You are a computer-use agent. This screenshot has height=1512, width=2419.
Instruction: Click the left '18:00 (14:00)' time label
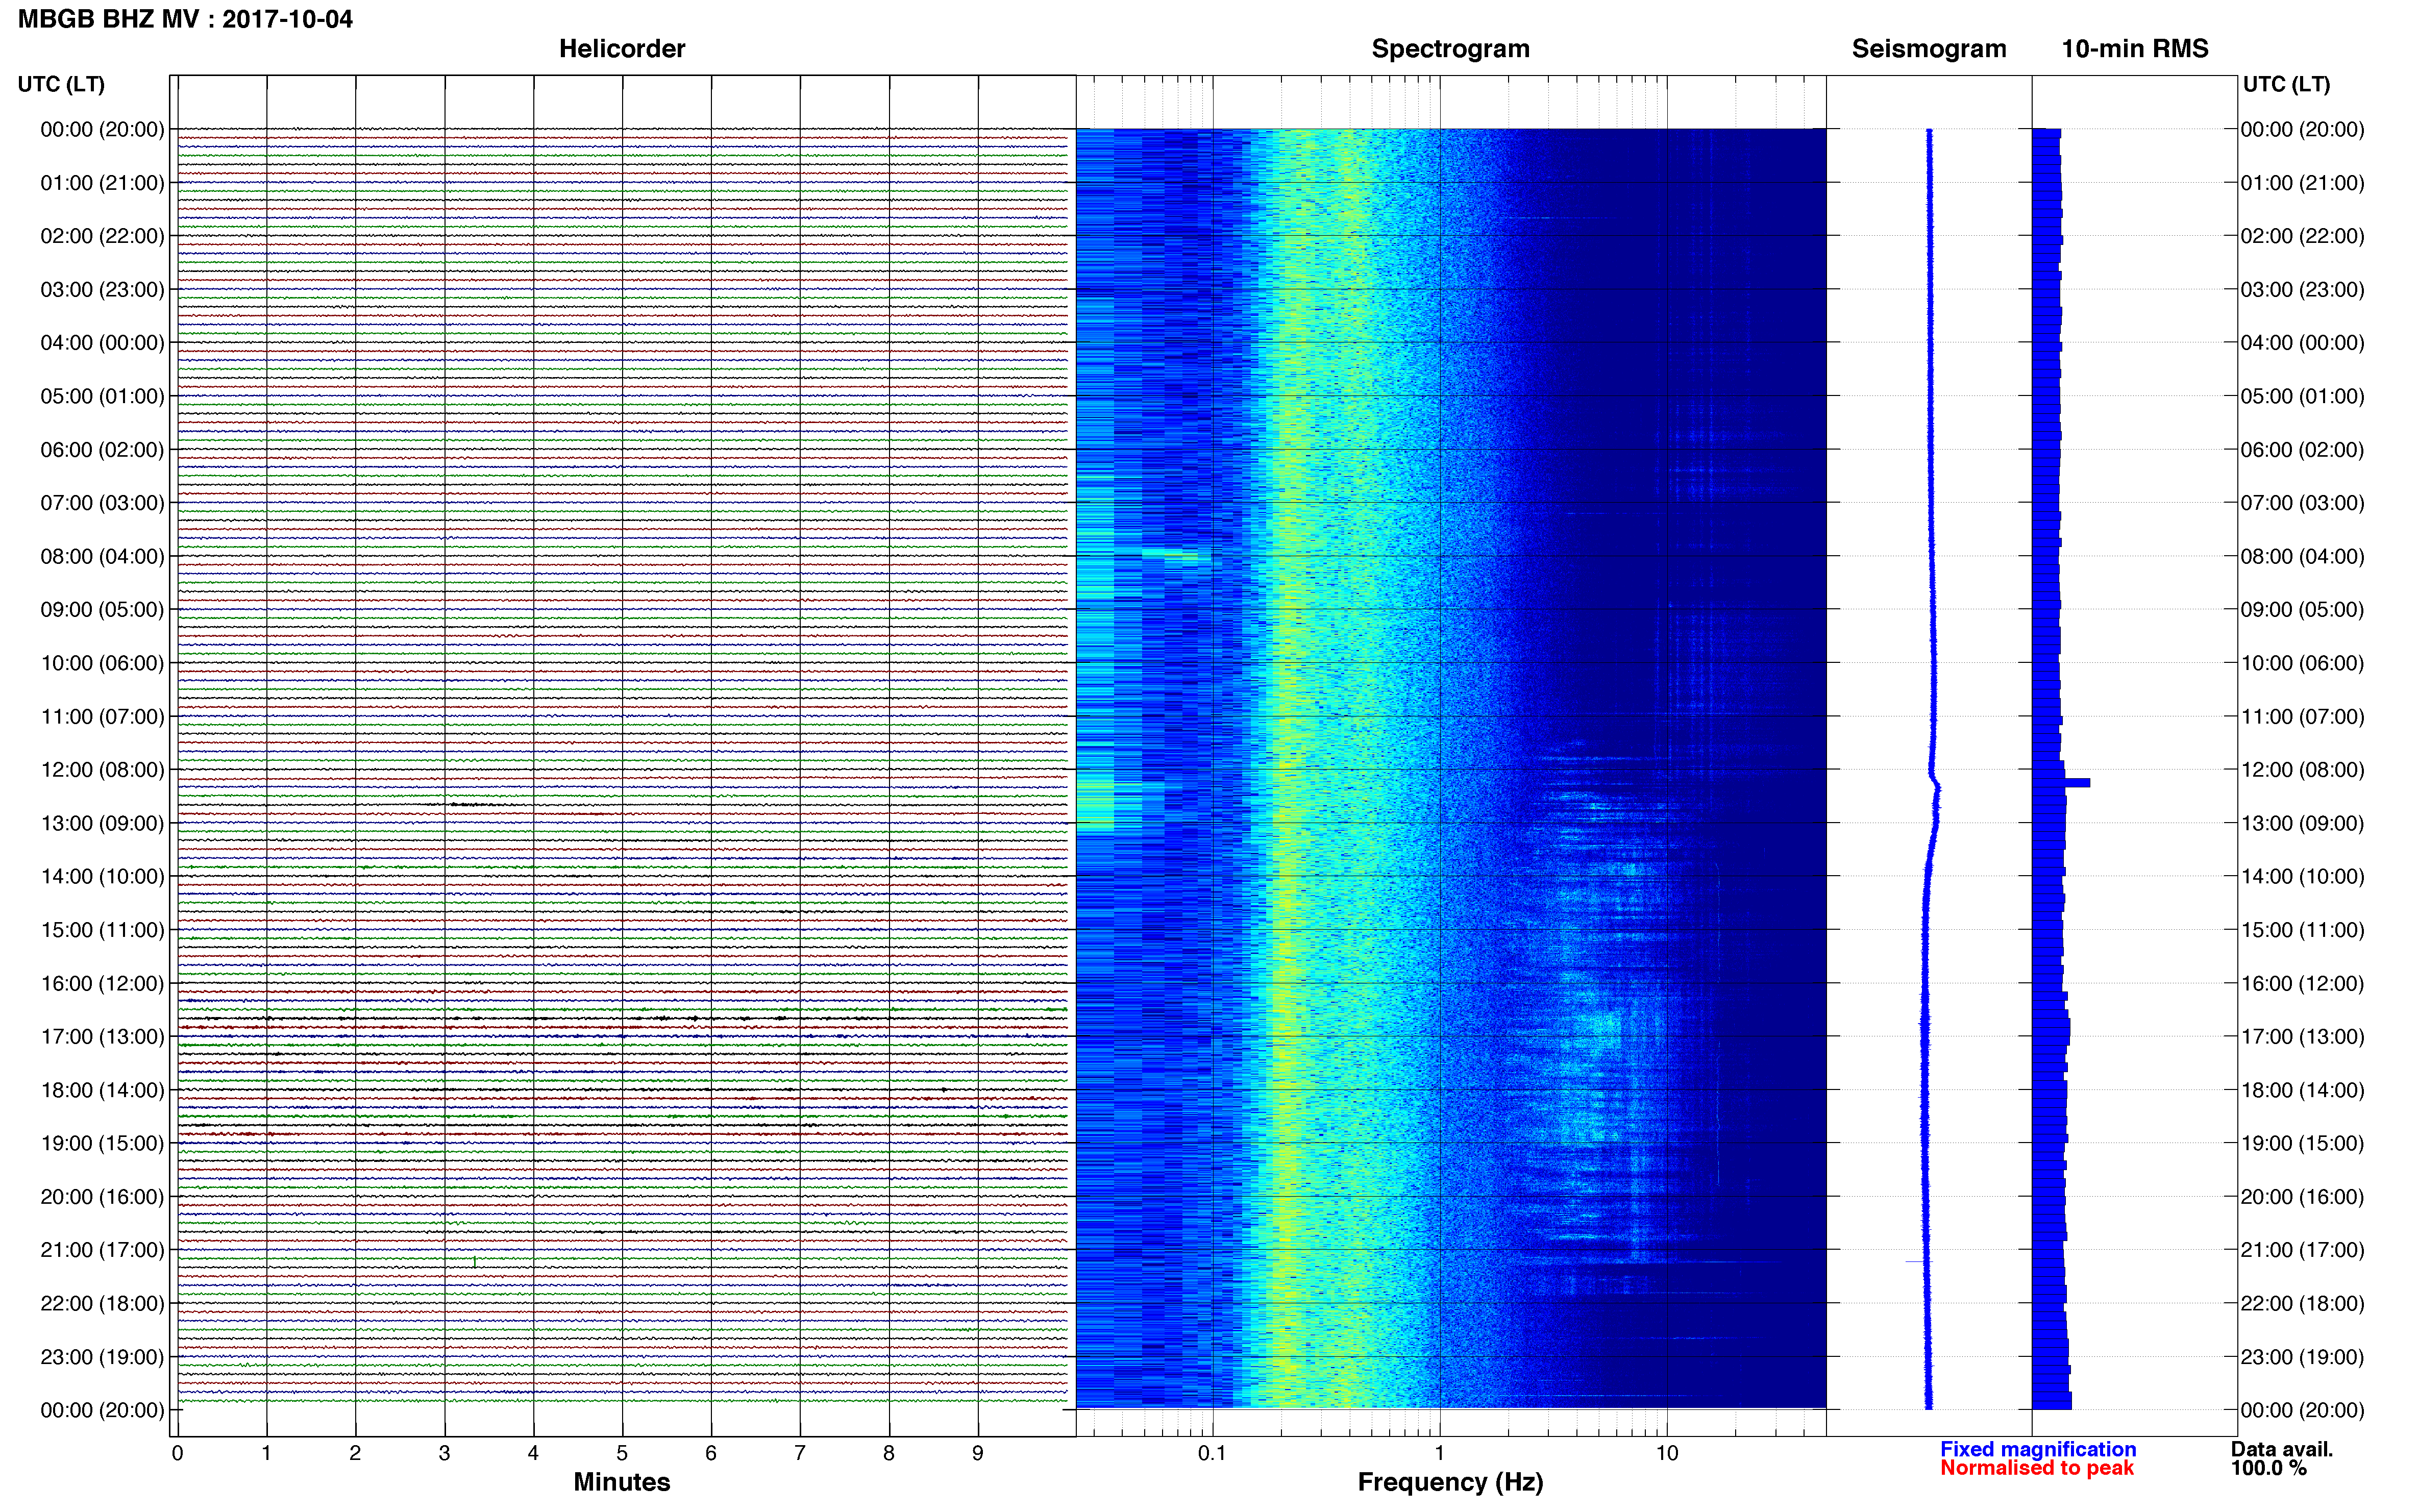click(102, 1090)
